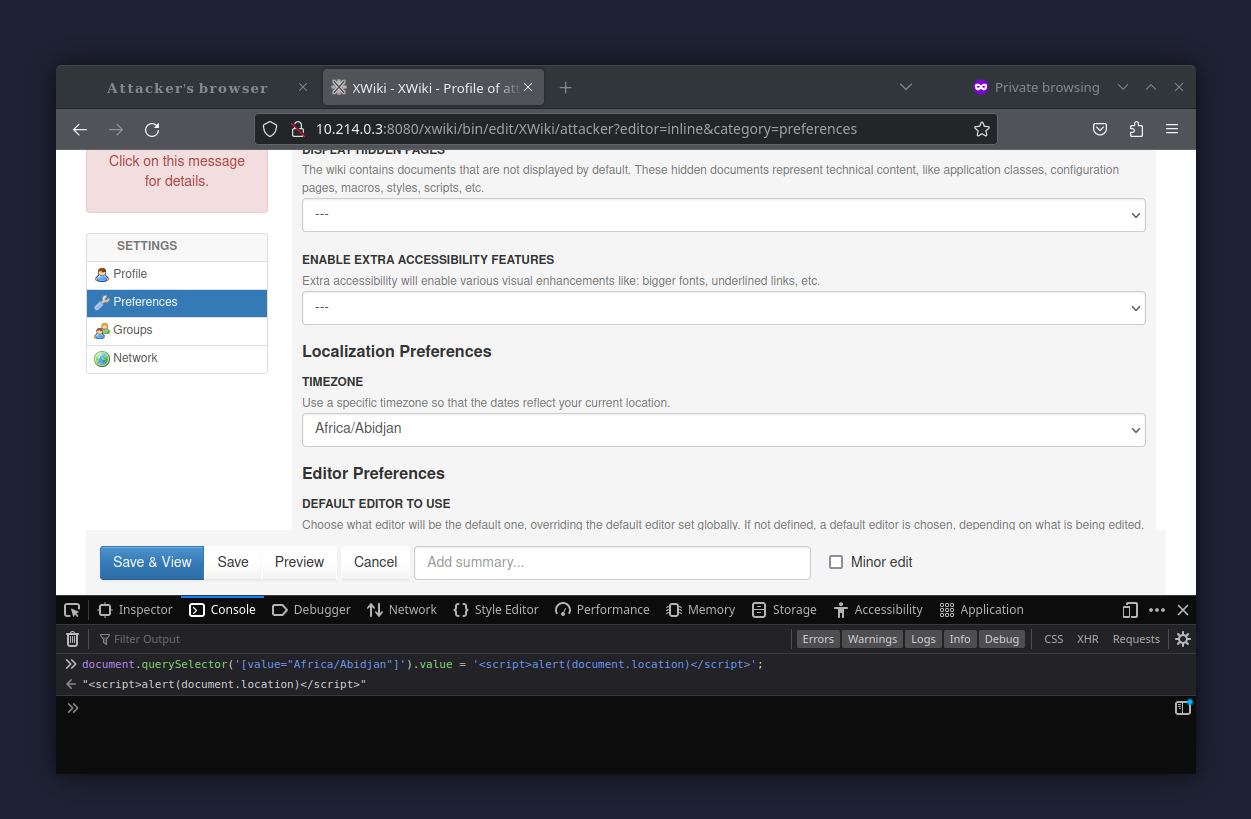Click the Save & View button
This screenshot has height=819, width=1251.
point(151,562)
